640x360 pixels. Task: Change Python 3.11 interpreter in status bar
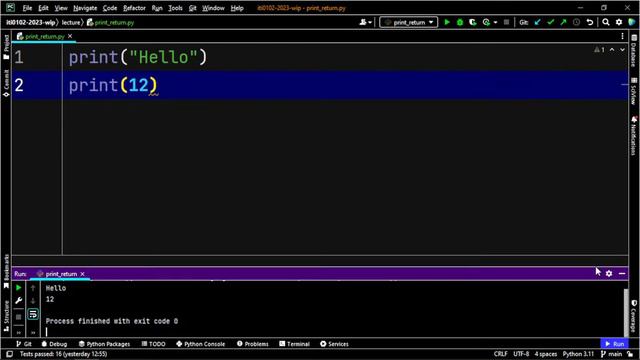[578, 354]
